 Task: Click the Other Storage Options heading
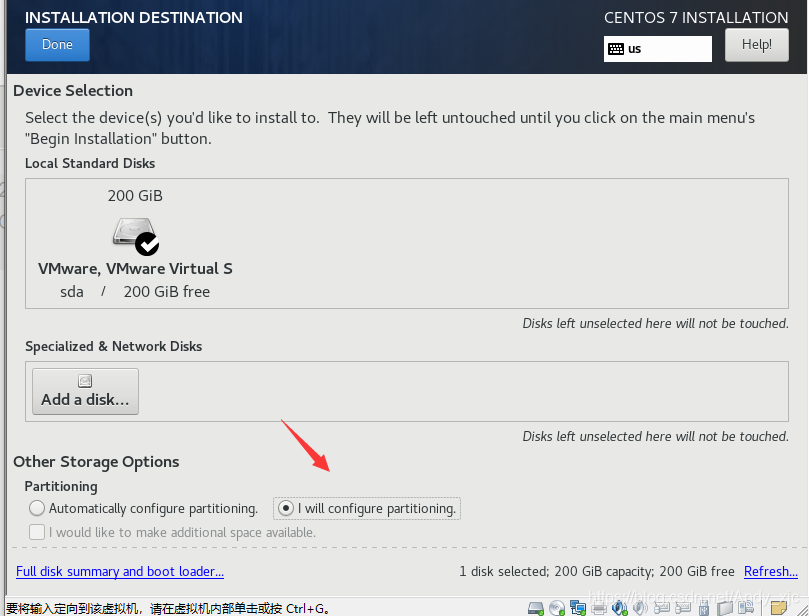pyautogui.click(x=96, y=462)
